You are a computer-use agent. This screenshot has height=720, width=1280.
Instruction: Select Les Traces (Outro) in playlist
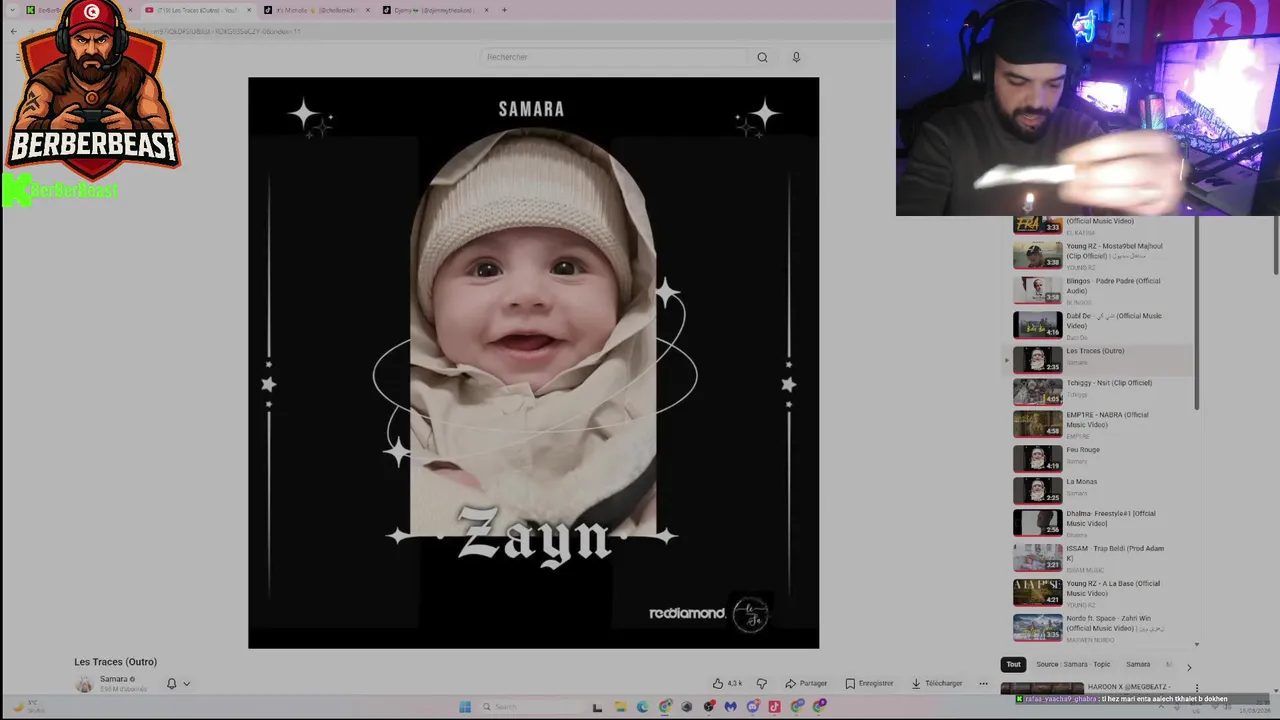tap(1098, 359)
